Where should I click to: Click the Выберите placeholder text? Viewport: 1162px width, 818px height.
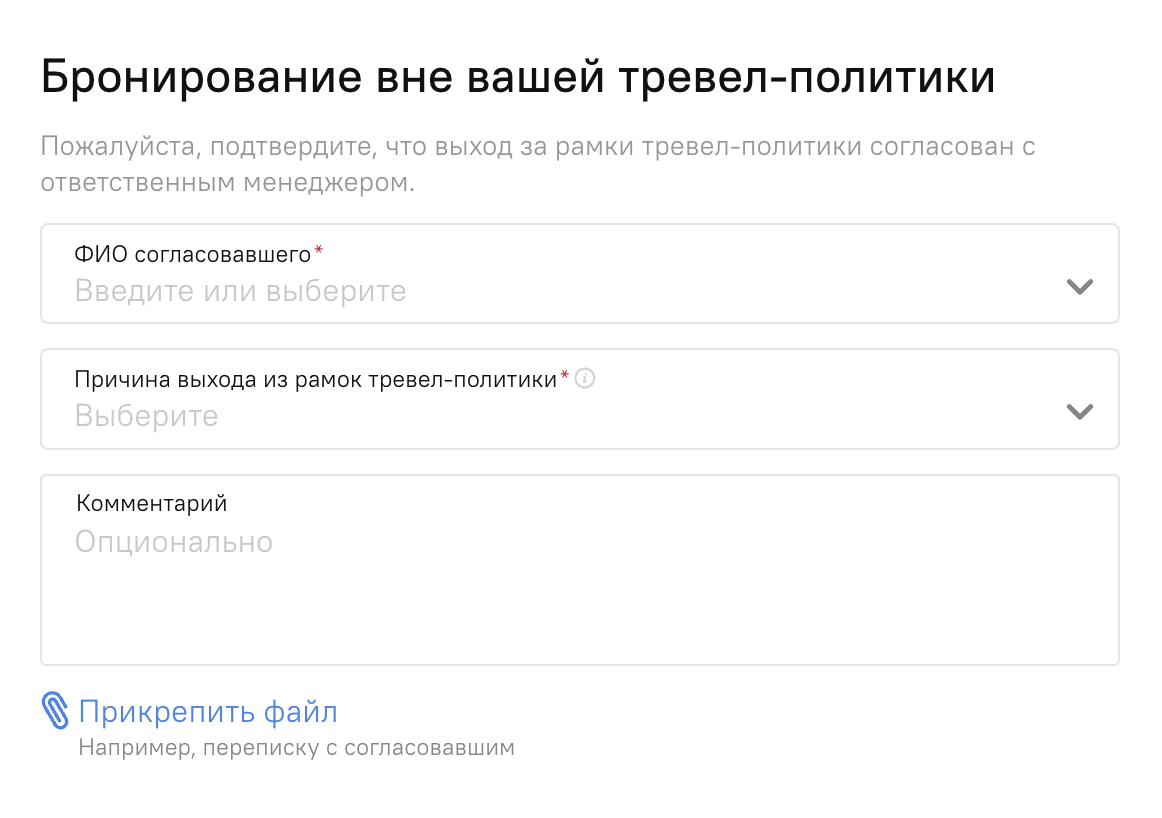coord(147,416)
